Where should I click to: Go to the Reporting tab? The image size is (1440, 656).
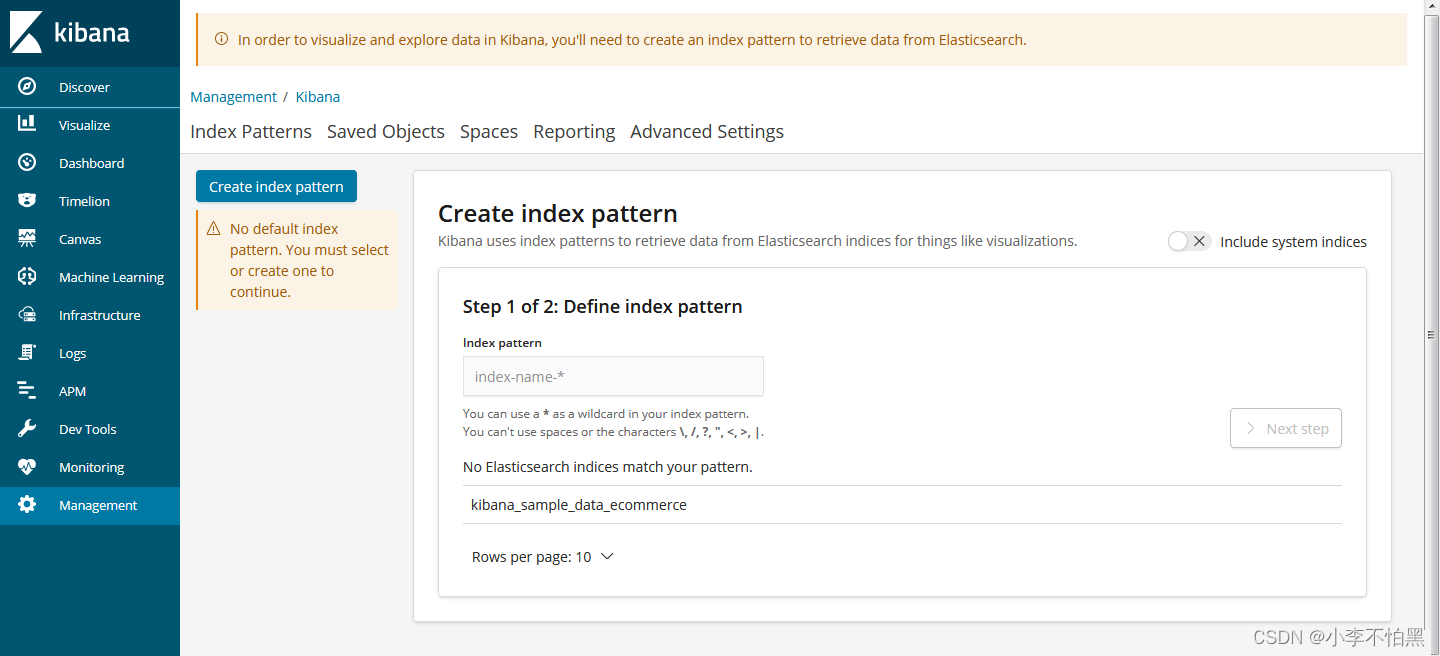(574, 131)
